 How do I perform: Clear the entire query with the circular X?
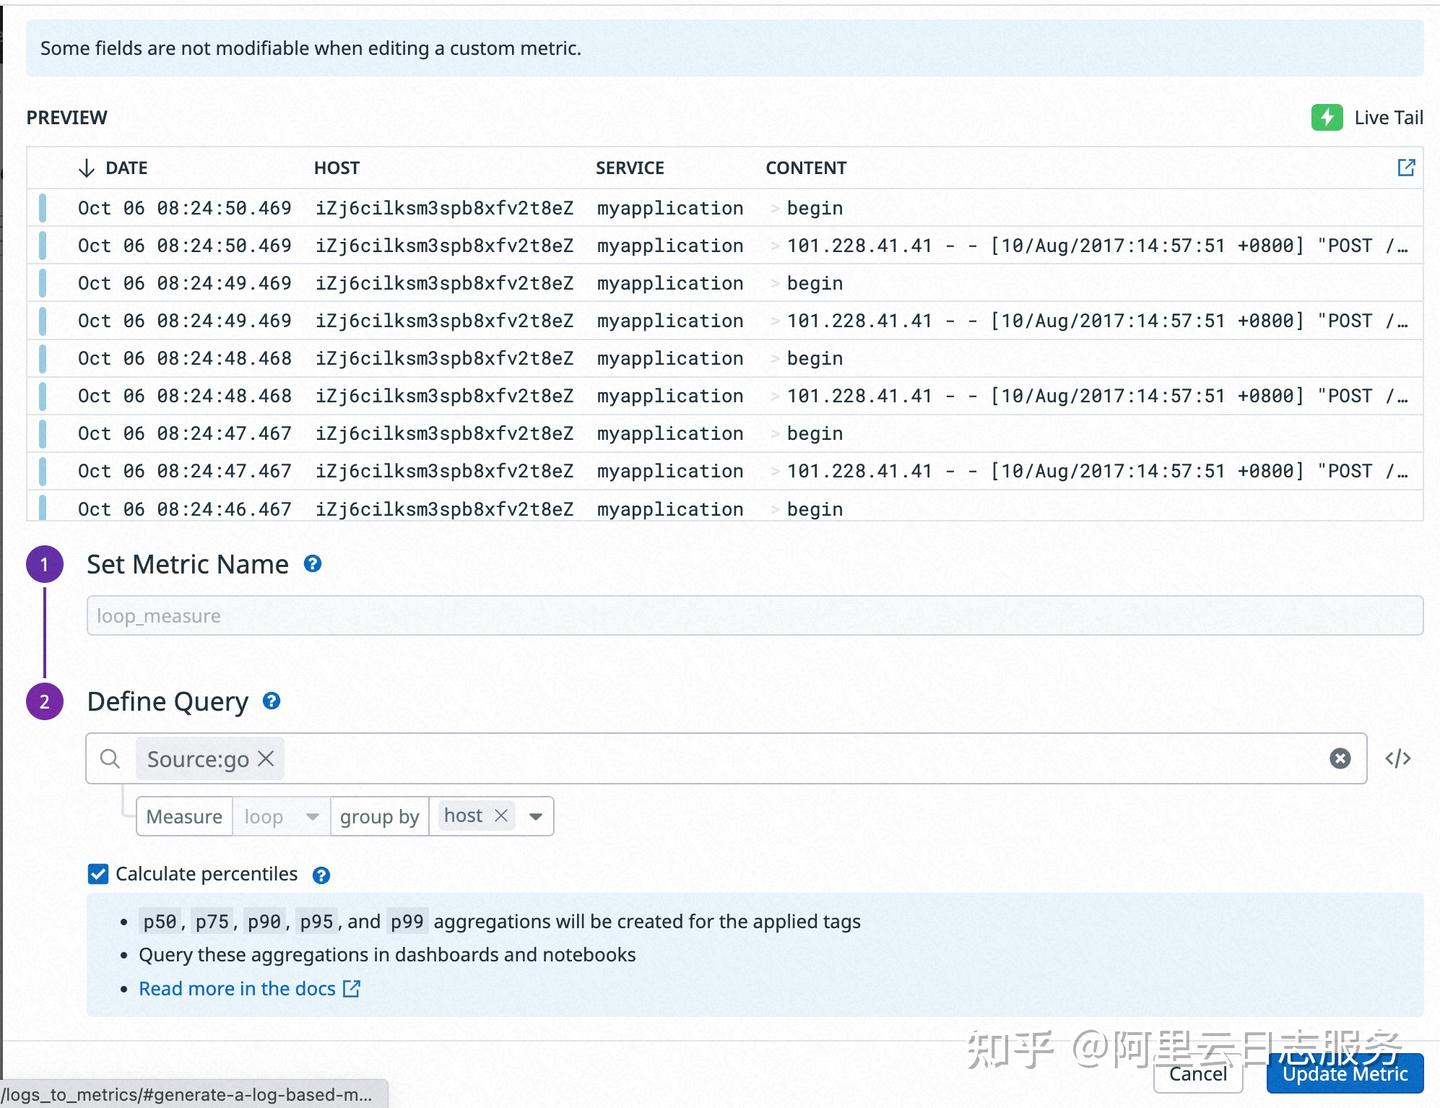tap(1340, 758)
